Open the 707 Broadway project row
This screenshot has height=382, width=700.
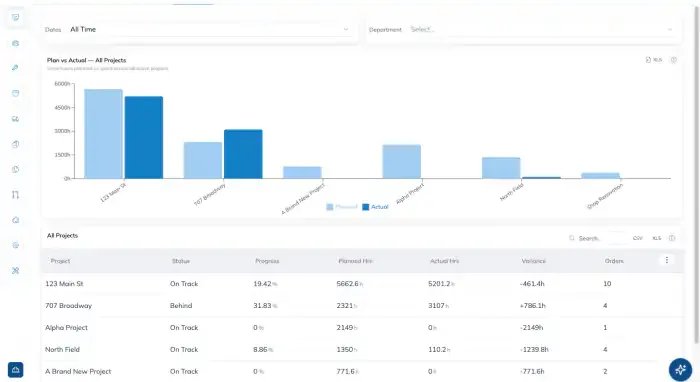pos(362,306)
